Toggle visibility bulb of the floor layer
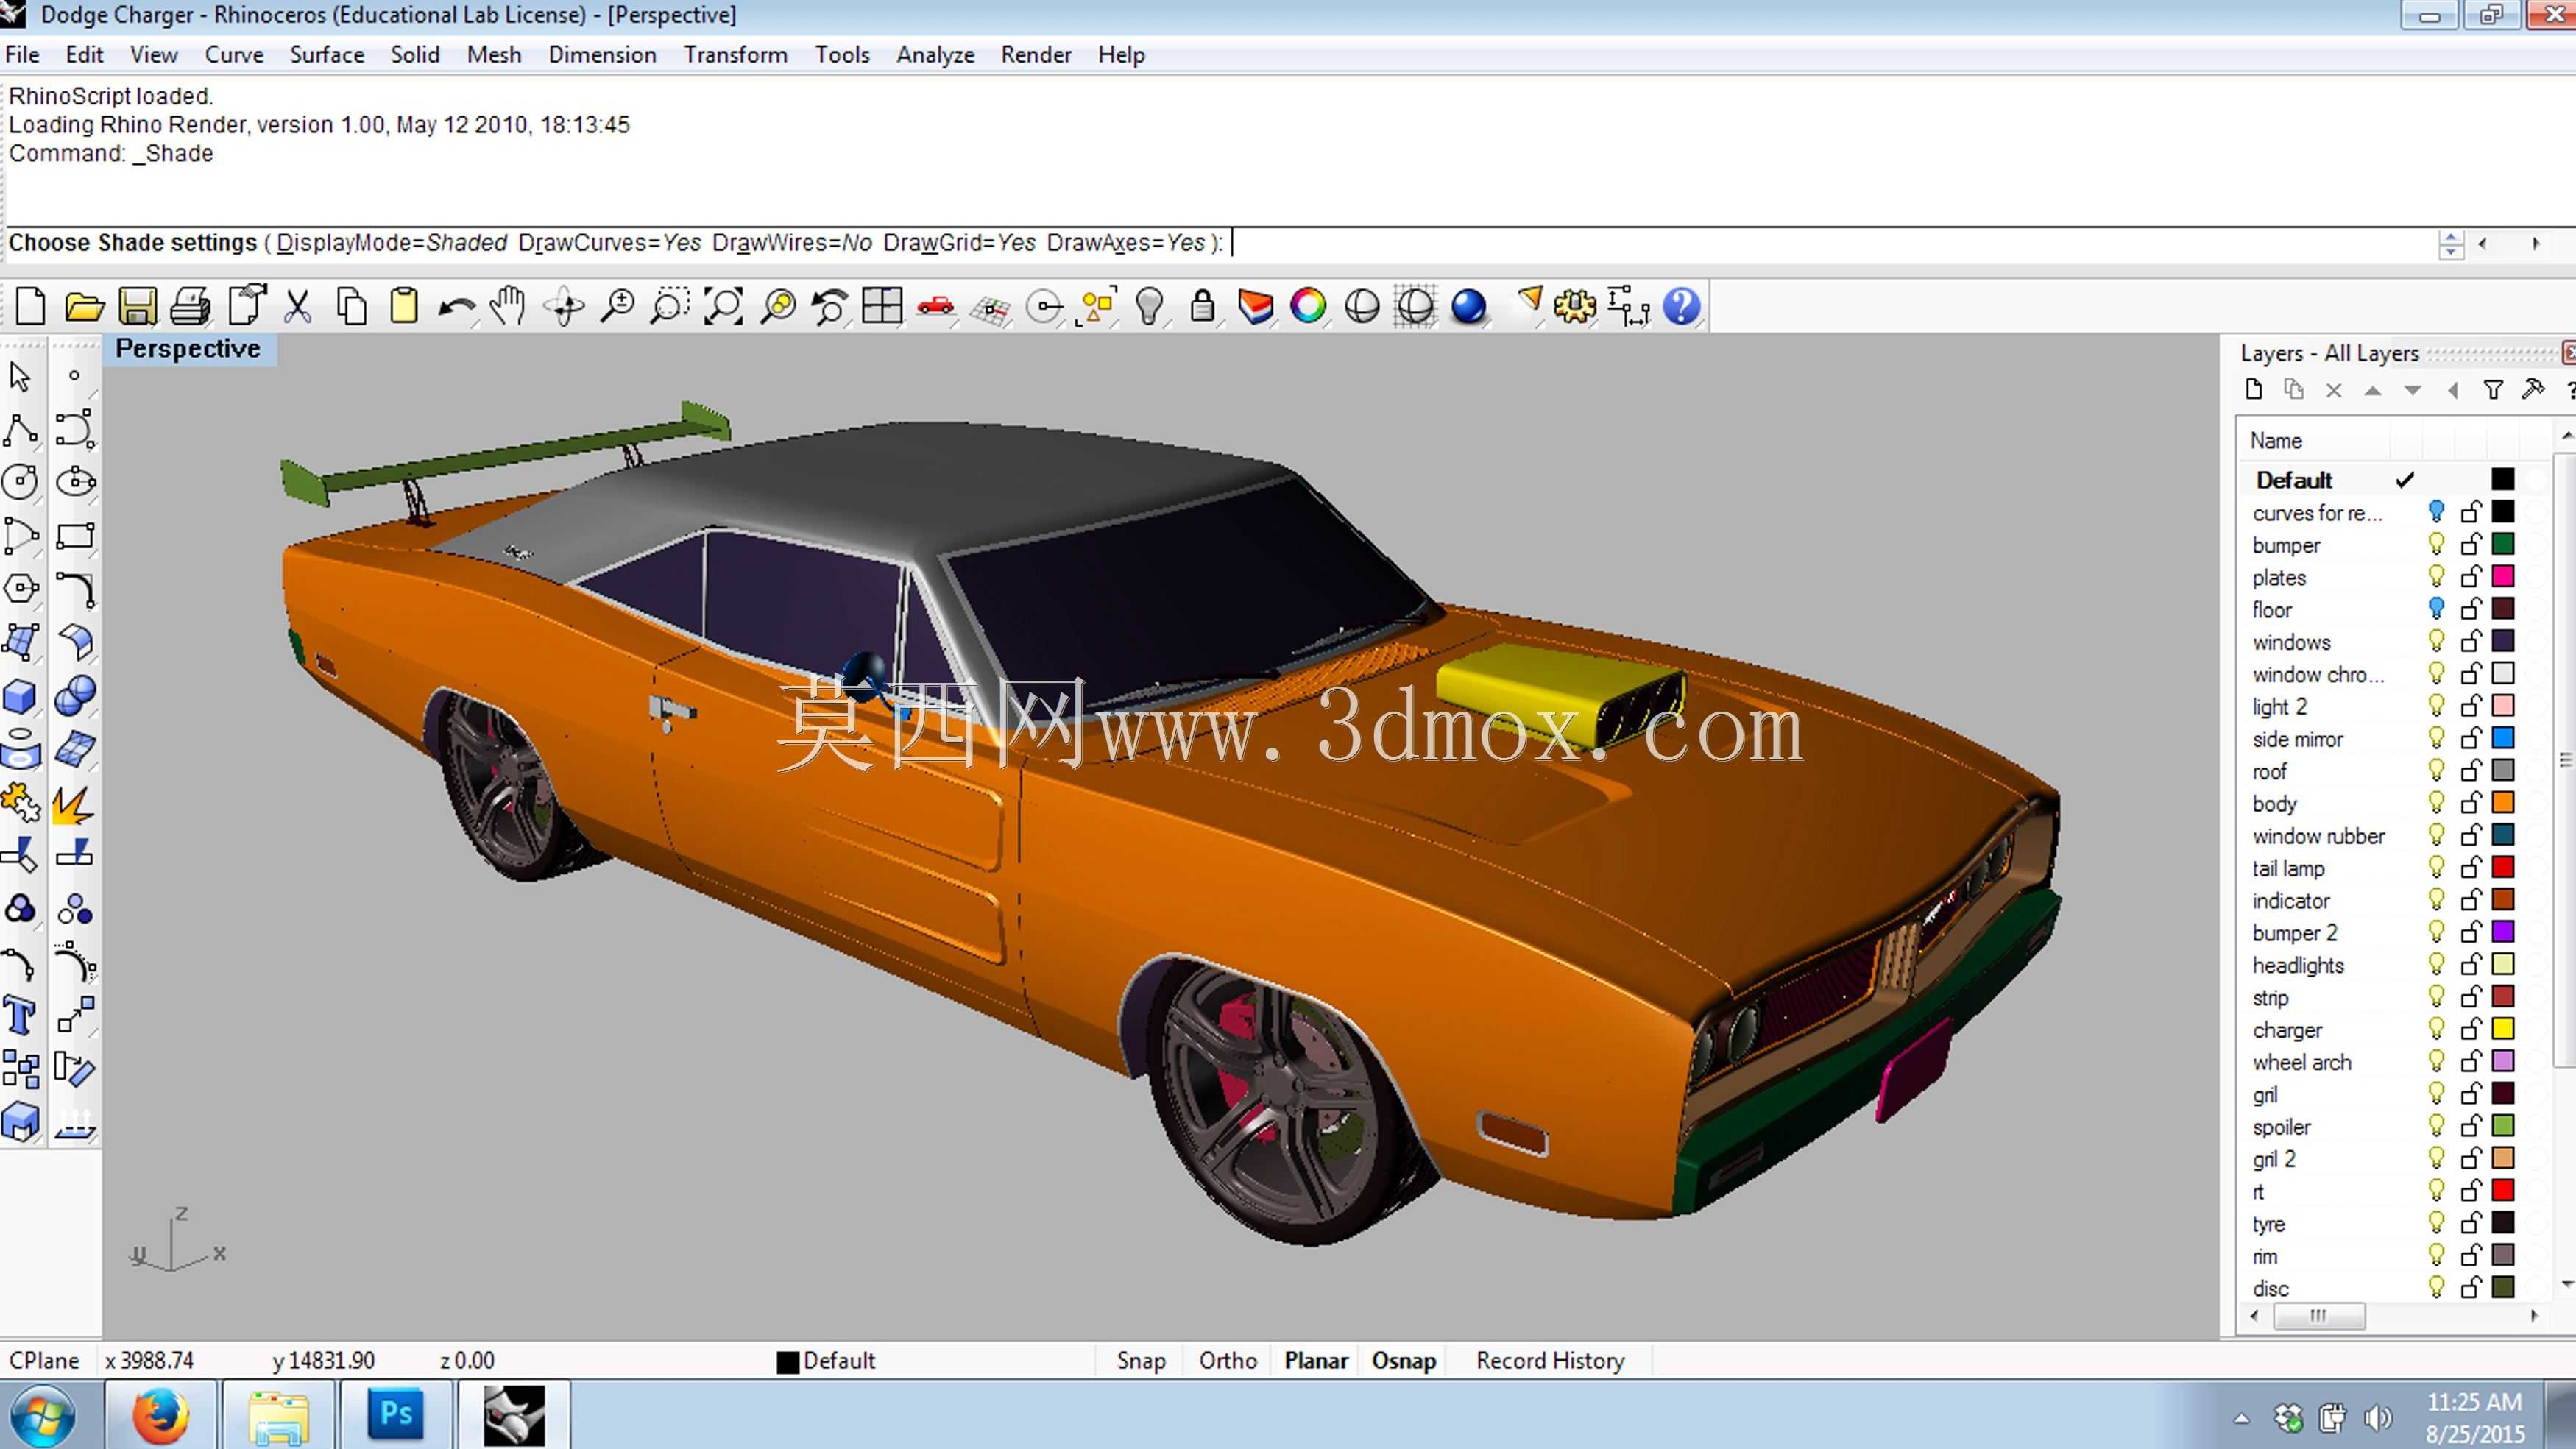Image resolution: width=2576 pixels, height=1449 pixels. pos(2436,609)
